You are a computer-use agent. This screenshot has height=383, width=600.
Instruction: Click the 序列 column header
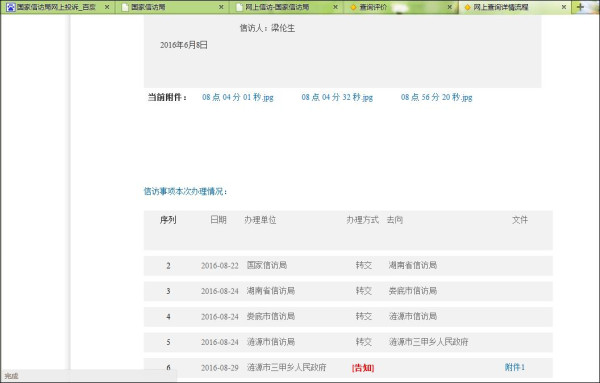click(x=168, y=220)
